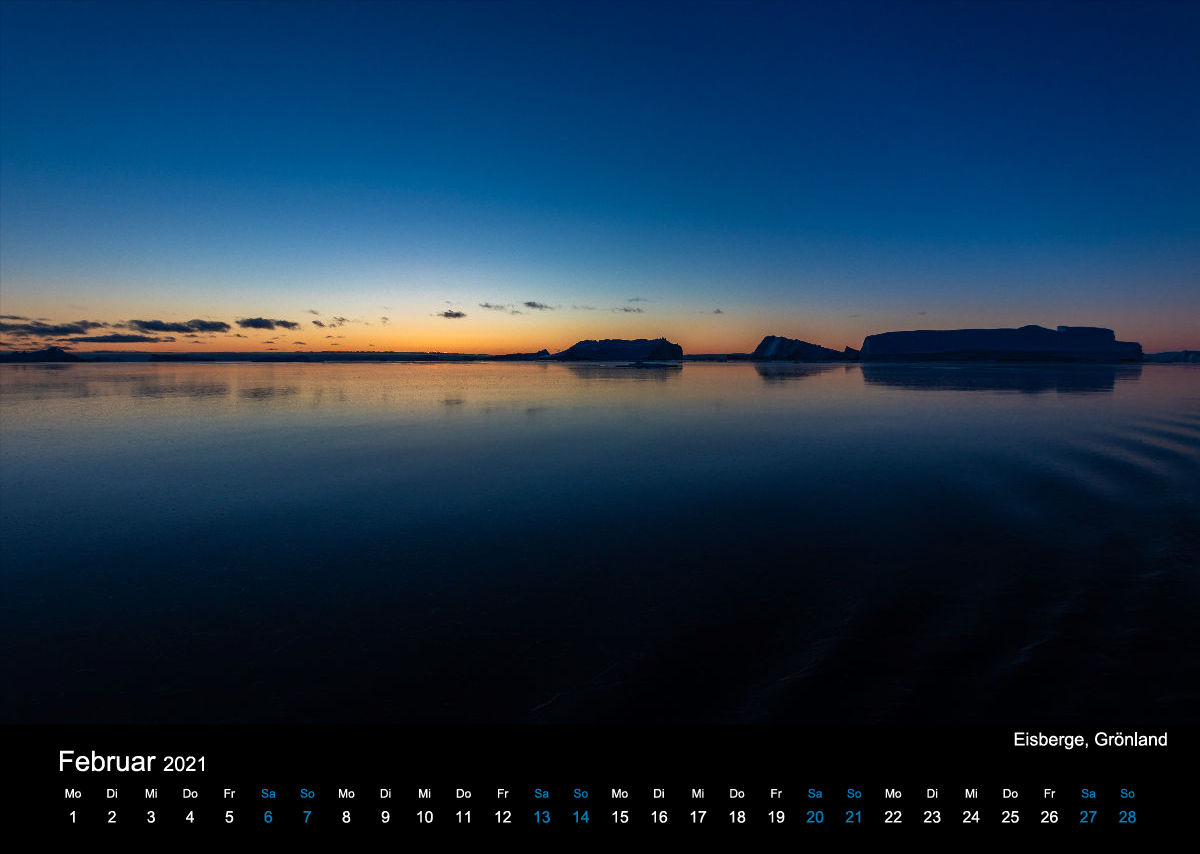Click day 22 in the calendar
The image size is (1200, 854).
pos(893,817)
